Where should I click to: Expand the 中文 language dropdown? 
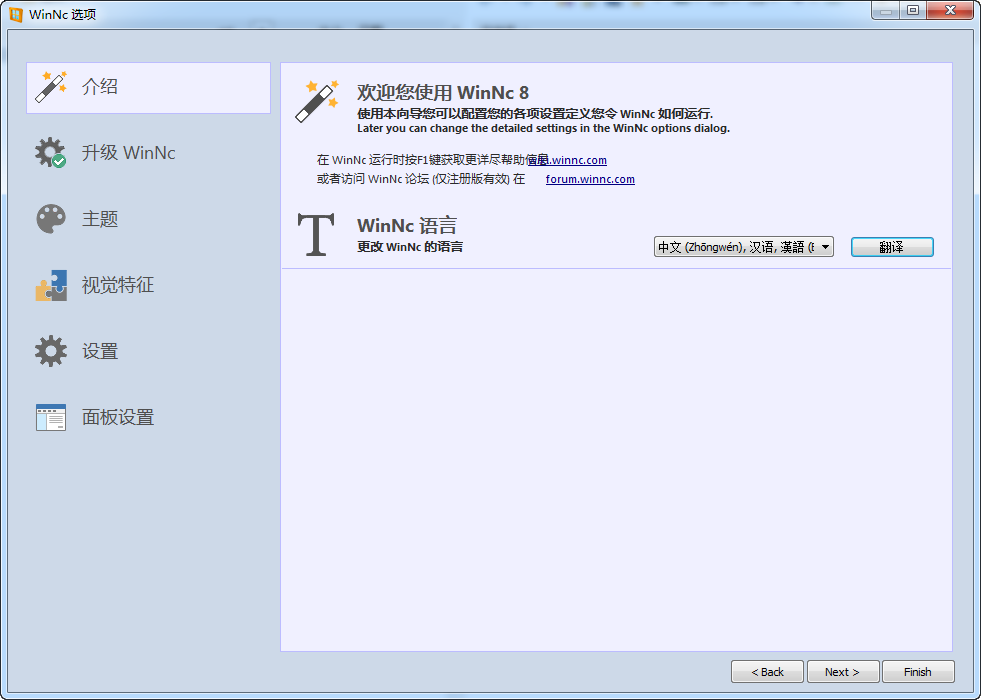click(743, 247)
